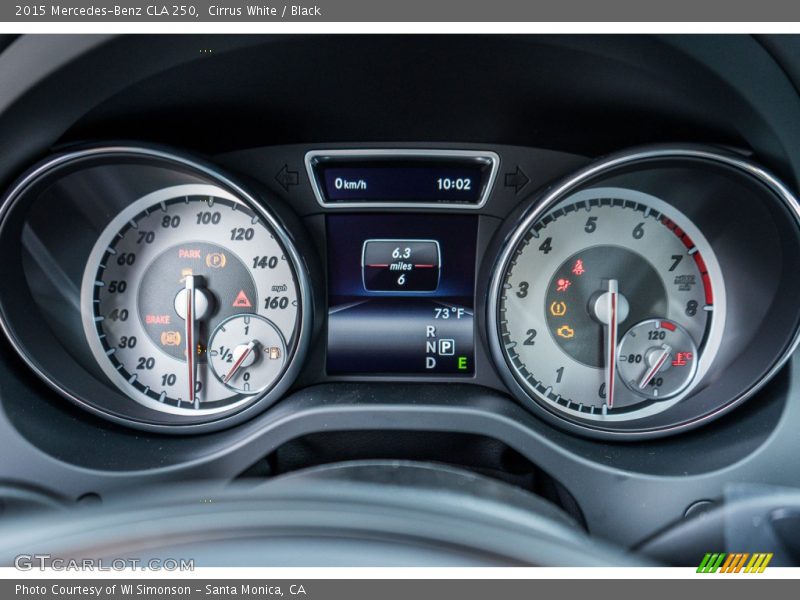Click the red PARK warning text

189,254
